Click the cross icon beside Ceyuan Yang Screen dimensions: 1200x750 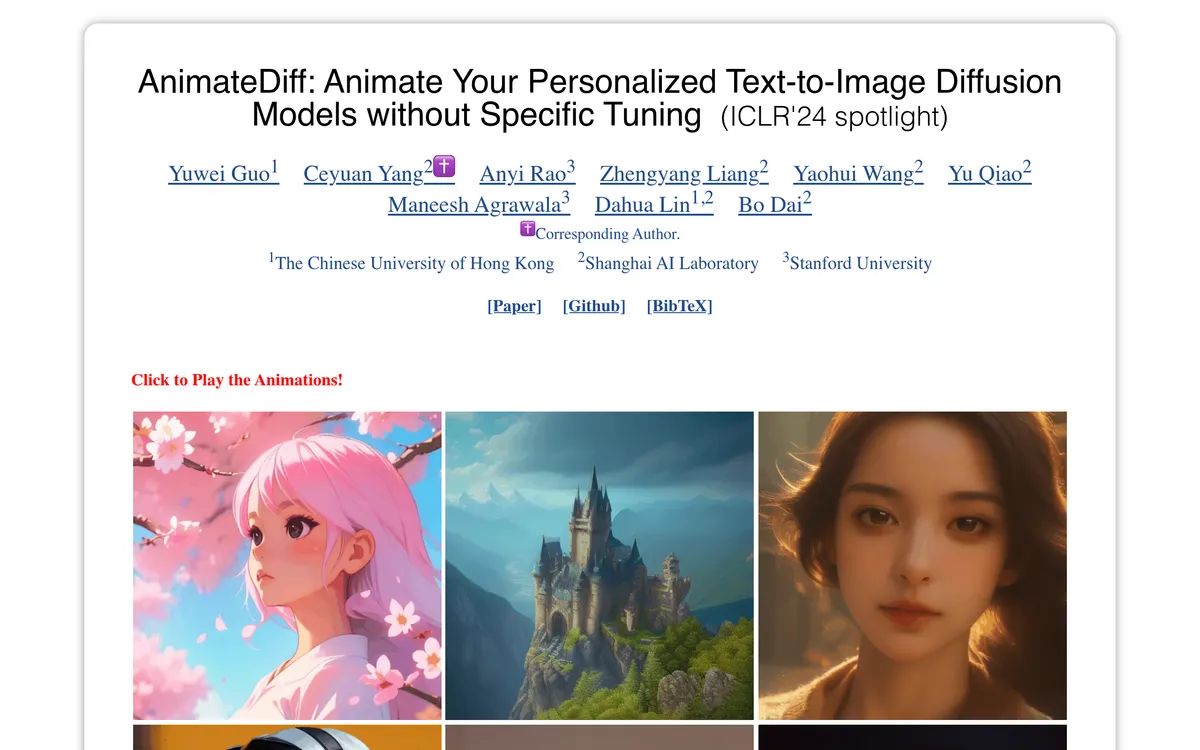[444, 167]
